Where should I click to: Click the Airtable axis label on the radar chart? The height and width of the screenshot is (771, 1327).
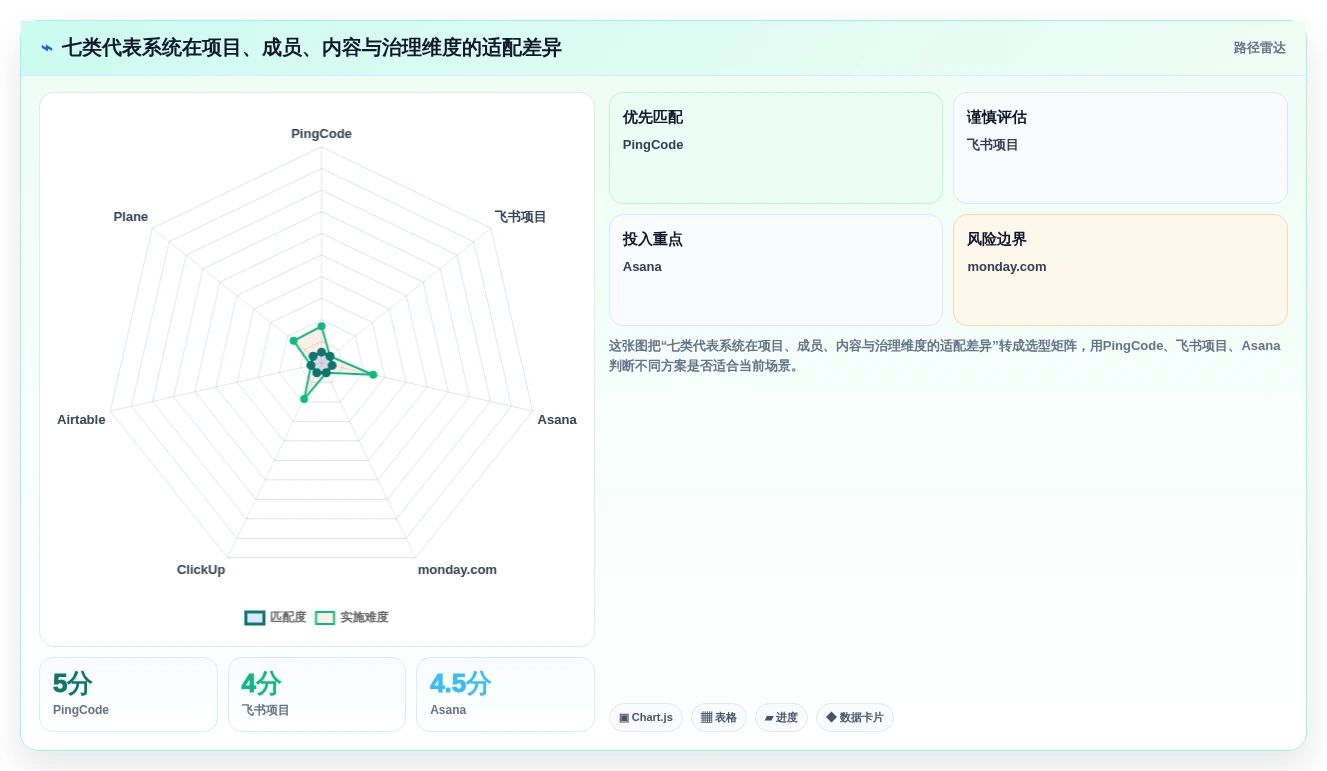tap(81, 420)
